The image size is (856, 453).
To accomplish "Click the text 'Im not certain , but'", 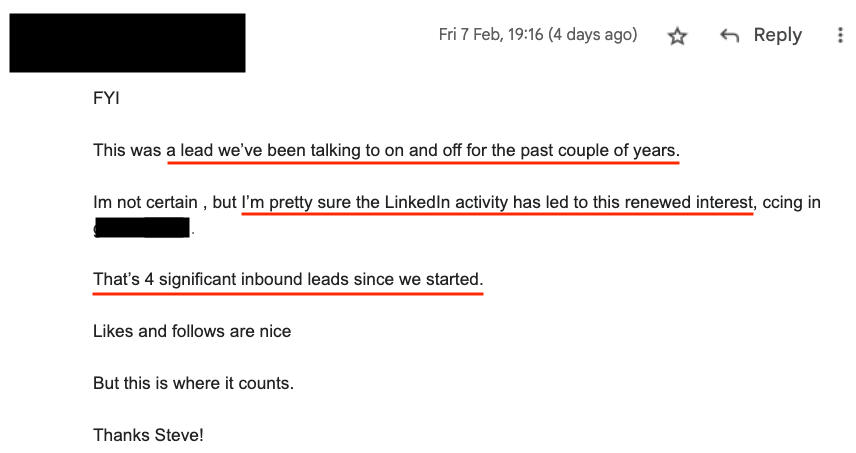I will [165, 202].
